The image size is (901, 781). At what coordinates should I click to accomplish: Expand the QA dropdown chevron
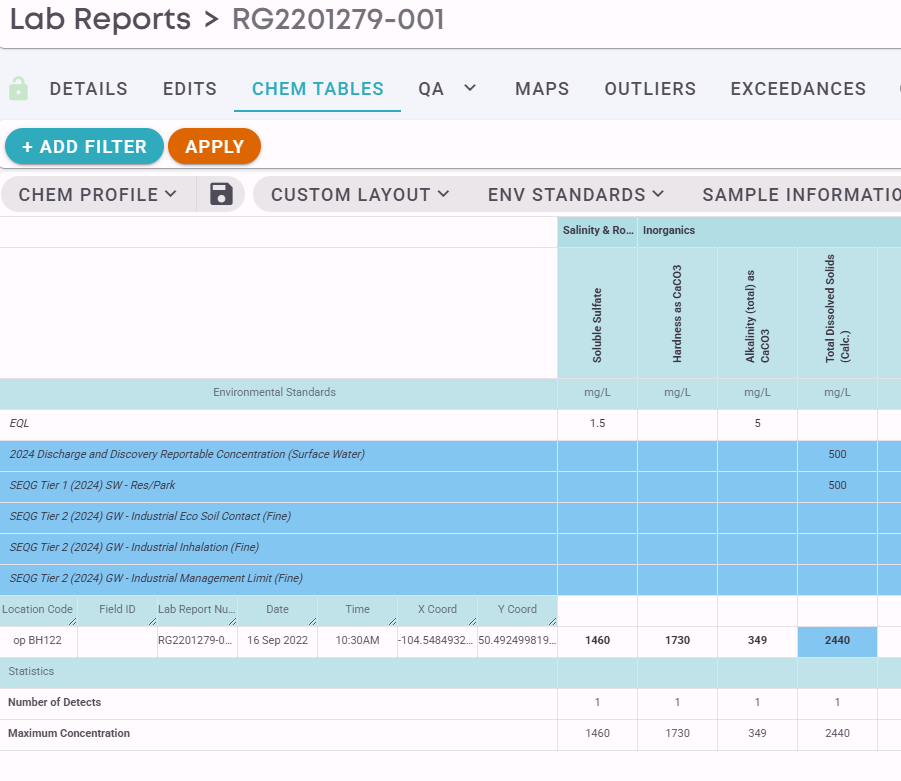(470, 88)
